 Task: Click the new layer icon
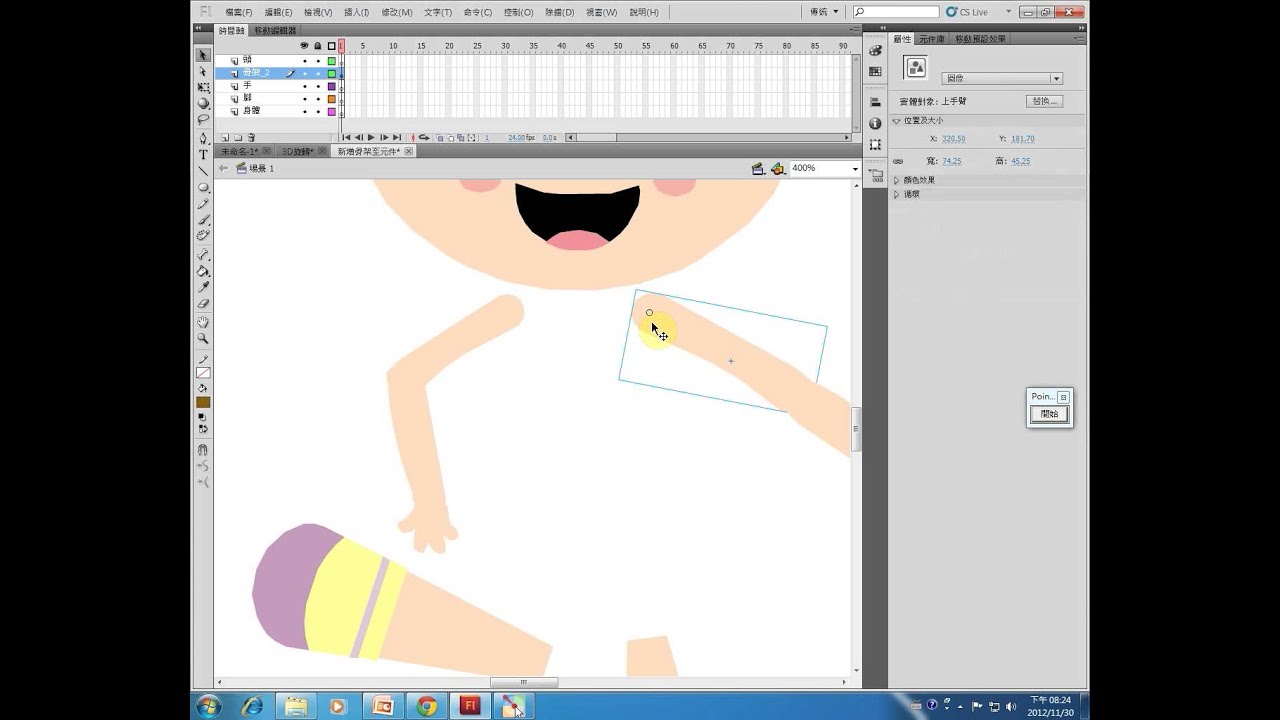click(x=225, y=137)
